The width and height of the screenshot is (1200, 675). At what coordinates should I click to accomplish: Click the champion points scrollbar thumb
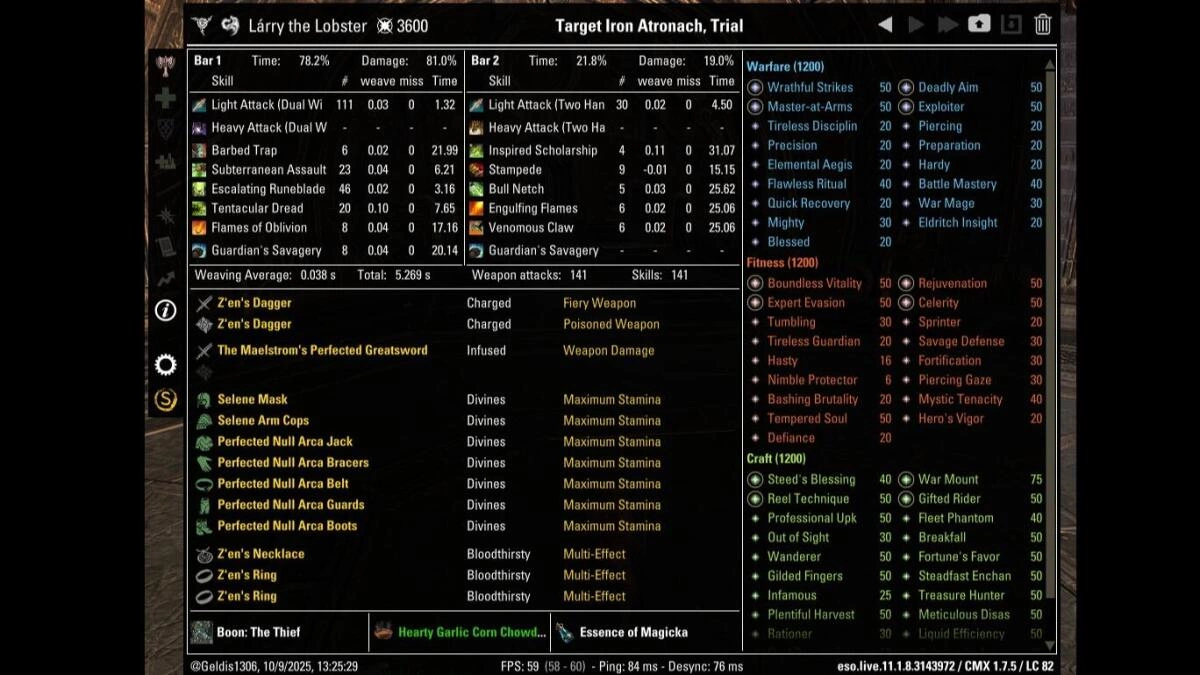pyautogui.click(x=1050, y=330)
